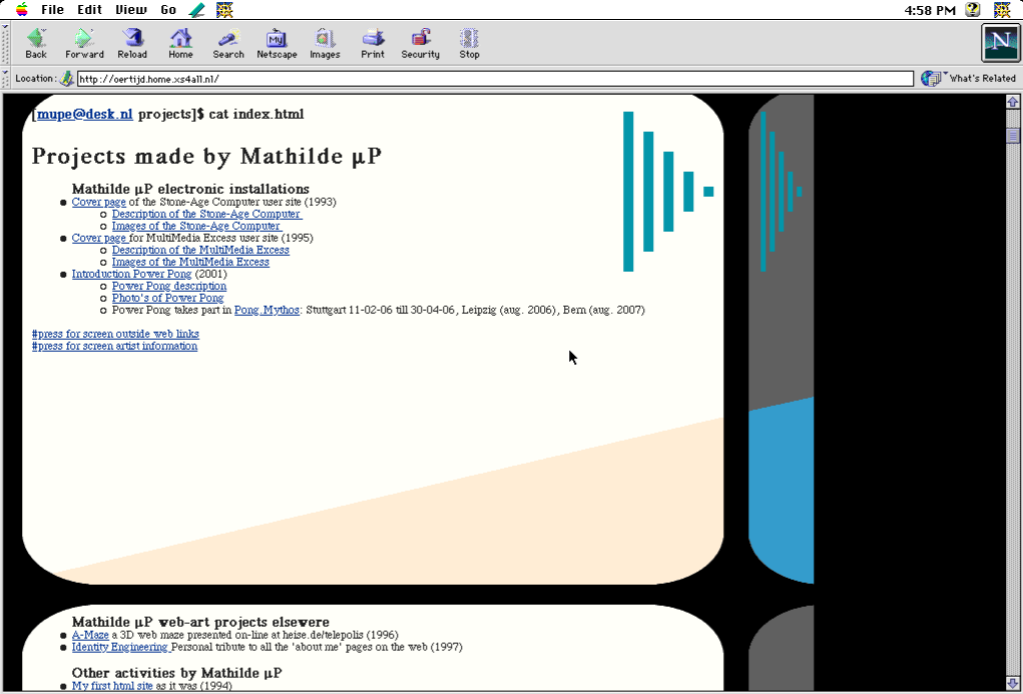Screen dimensions: 1023x694
Task: Collapse the Location toolbar handle
Action: [x=6, y=78]
